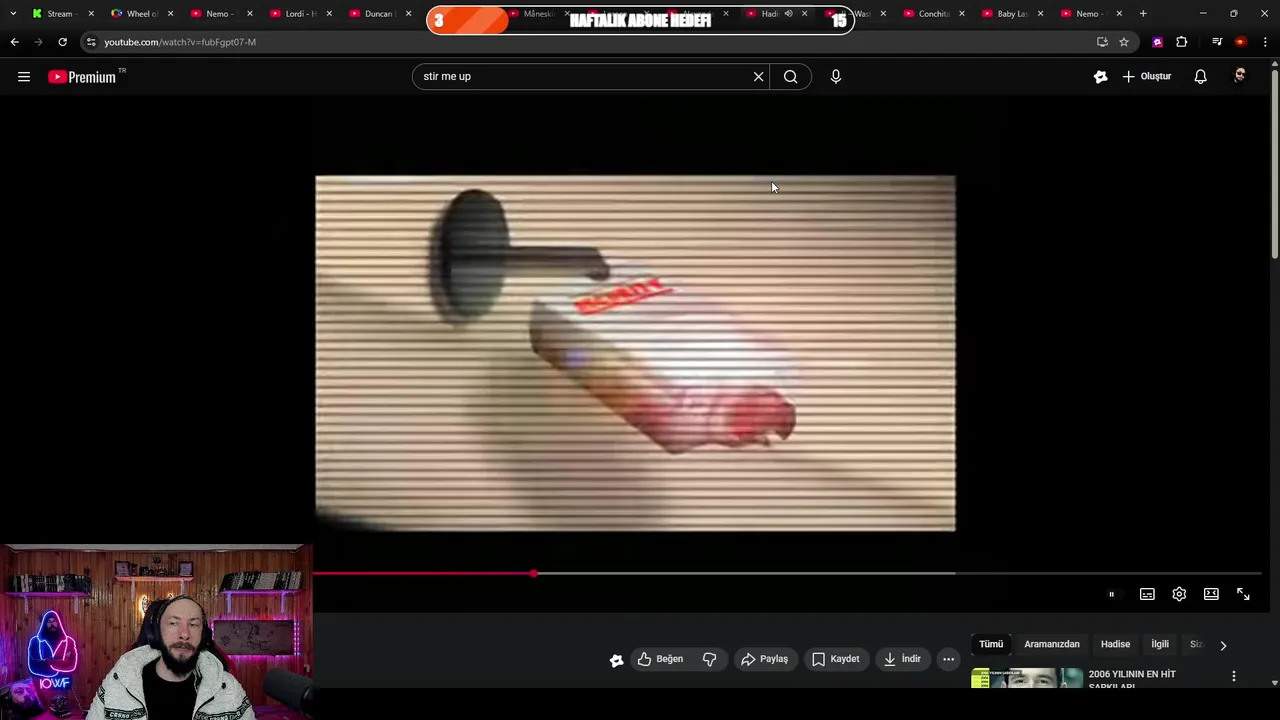
Task: Select the Hadise filter chip
Action: coord(1115,645)
